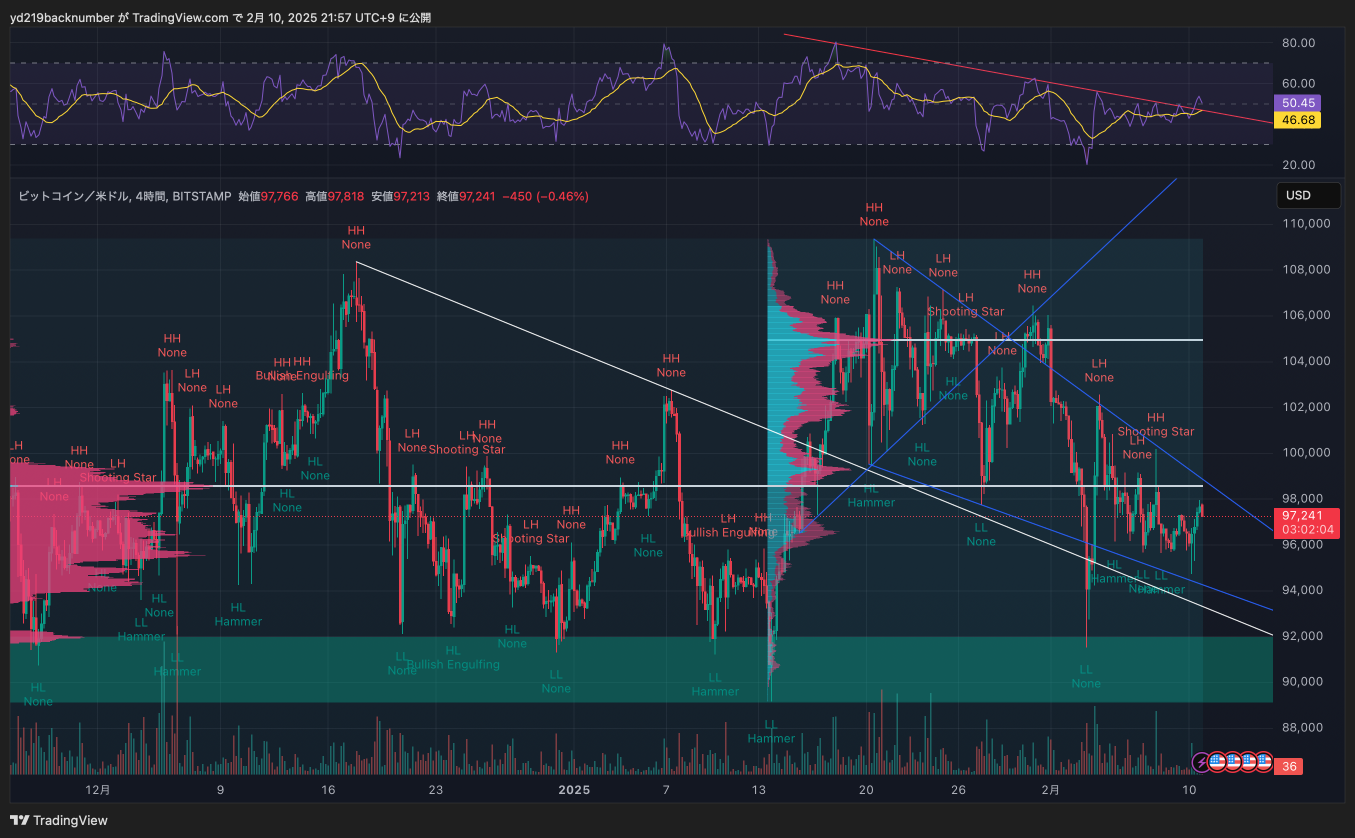Image resolution: width=1355 pixels, height=838 pixels.
Task: Click the 安値97,213 low value
Action: [400, 197]
